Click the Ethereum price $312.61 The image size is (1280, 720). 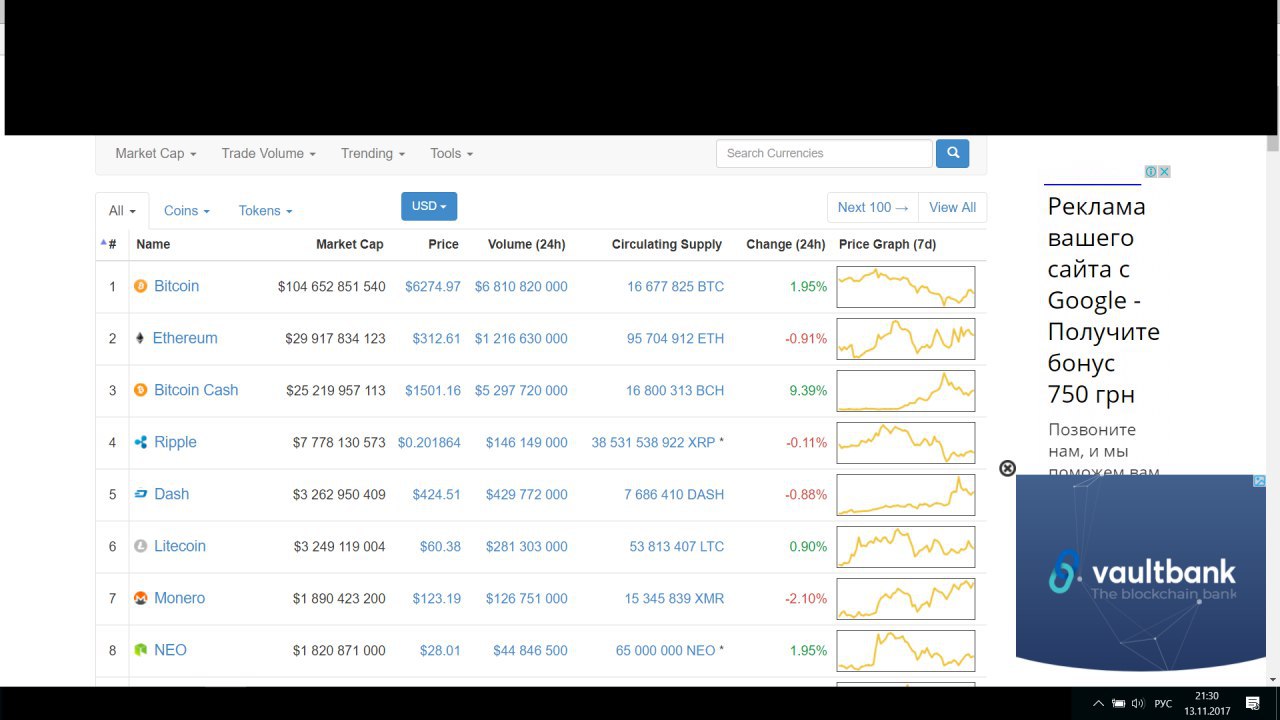point(437,338)
